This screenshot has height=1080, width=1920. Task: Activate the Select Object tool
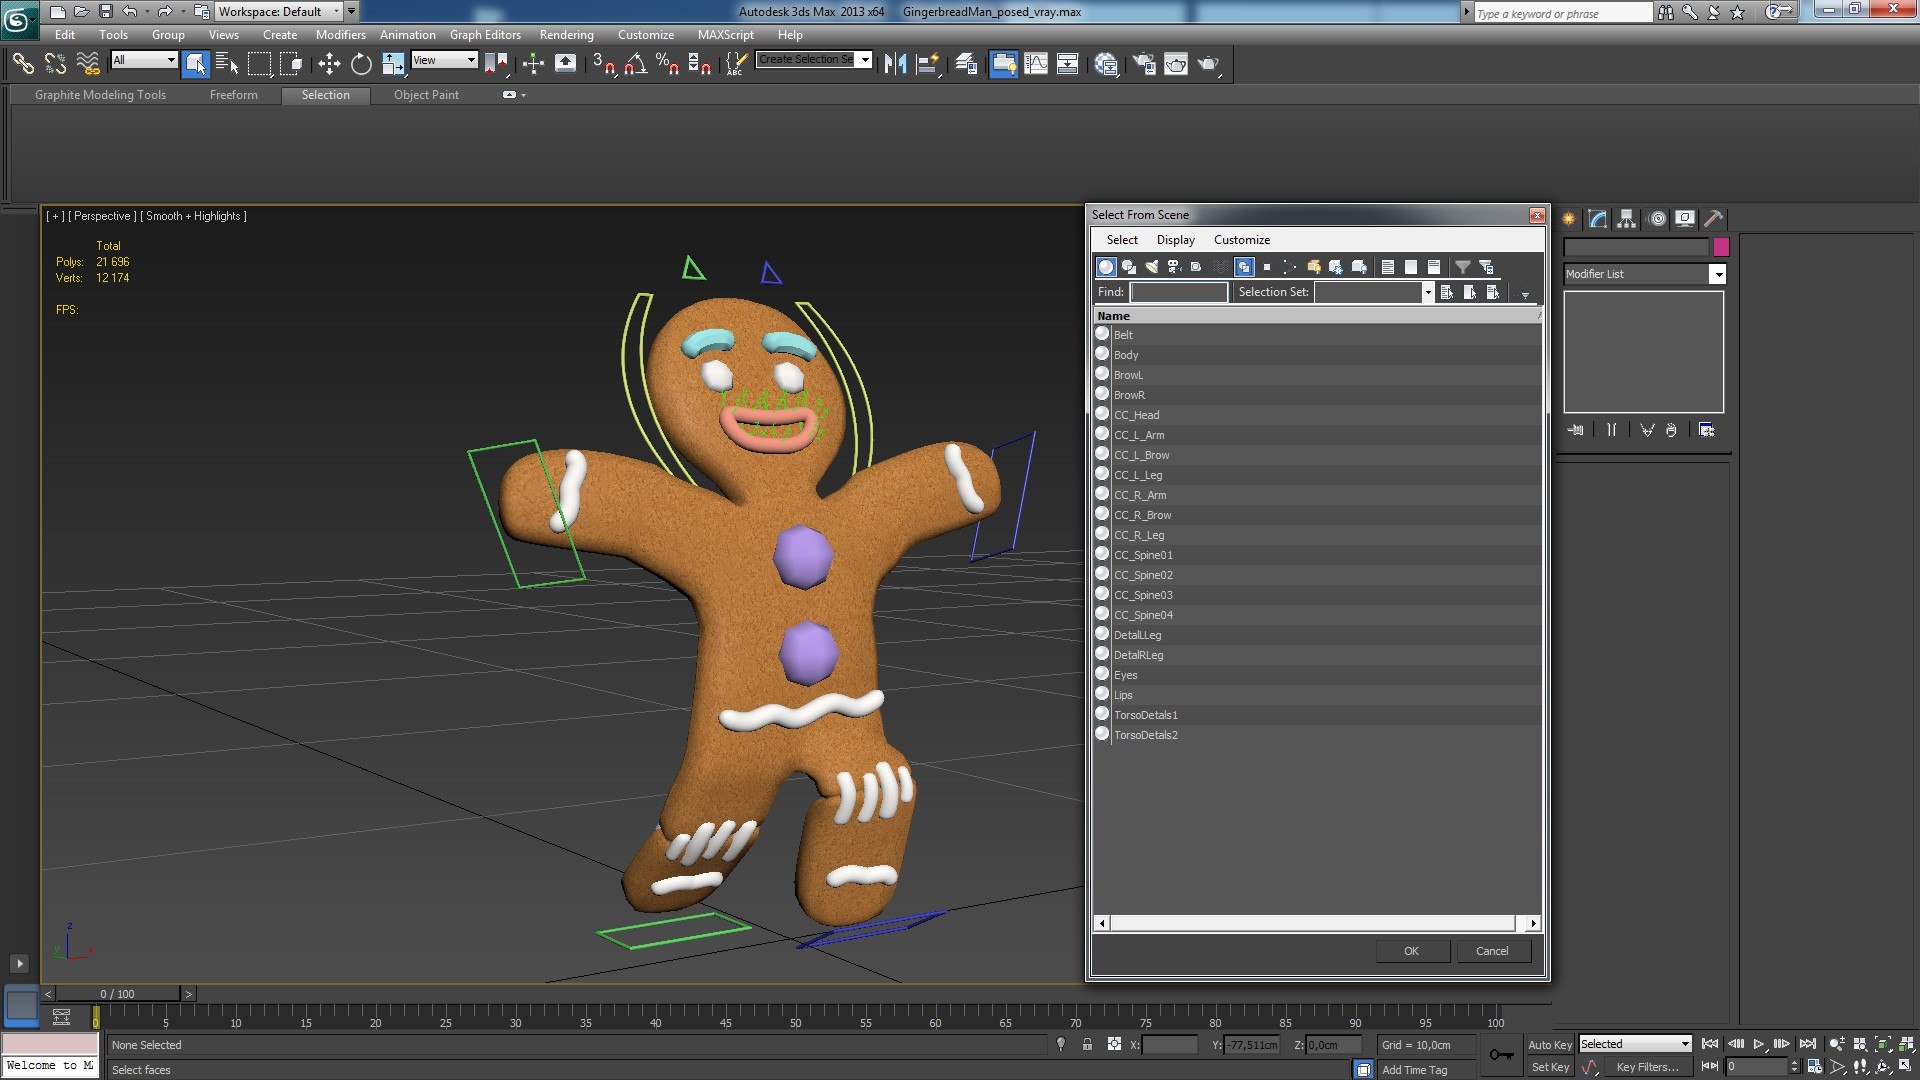[196, 64]
